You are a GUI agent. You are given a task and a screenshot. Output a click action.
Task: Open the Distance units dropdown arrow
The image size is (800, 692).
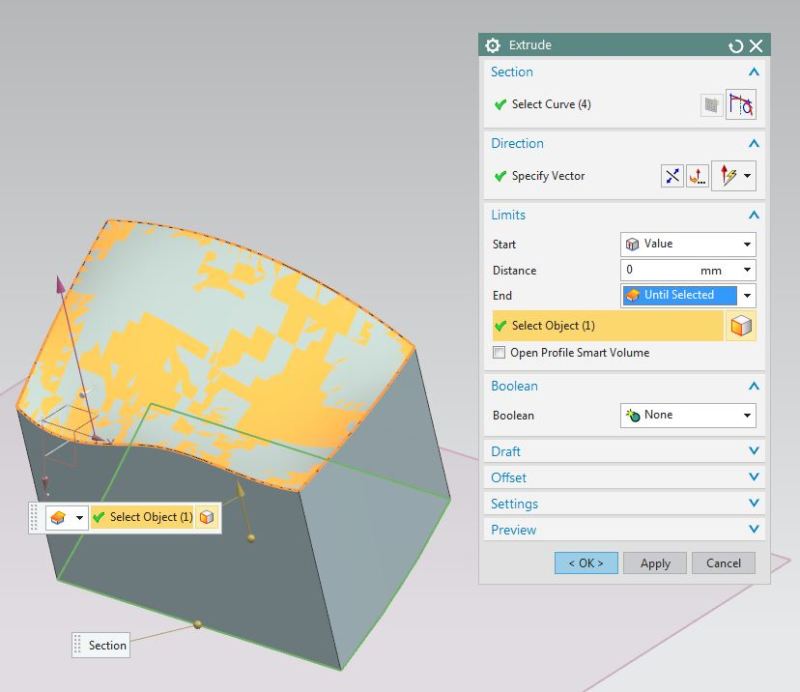point(747,270)
